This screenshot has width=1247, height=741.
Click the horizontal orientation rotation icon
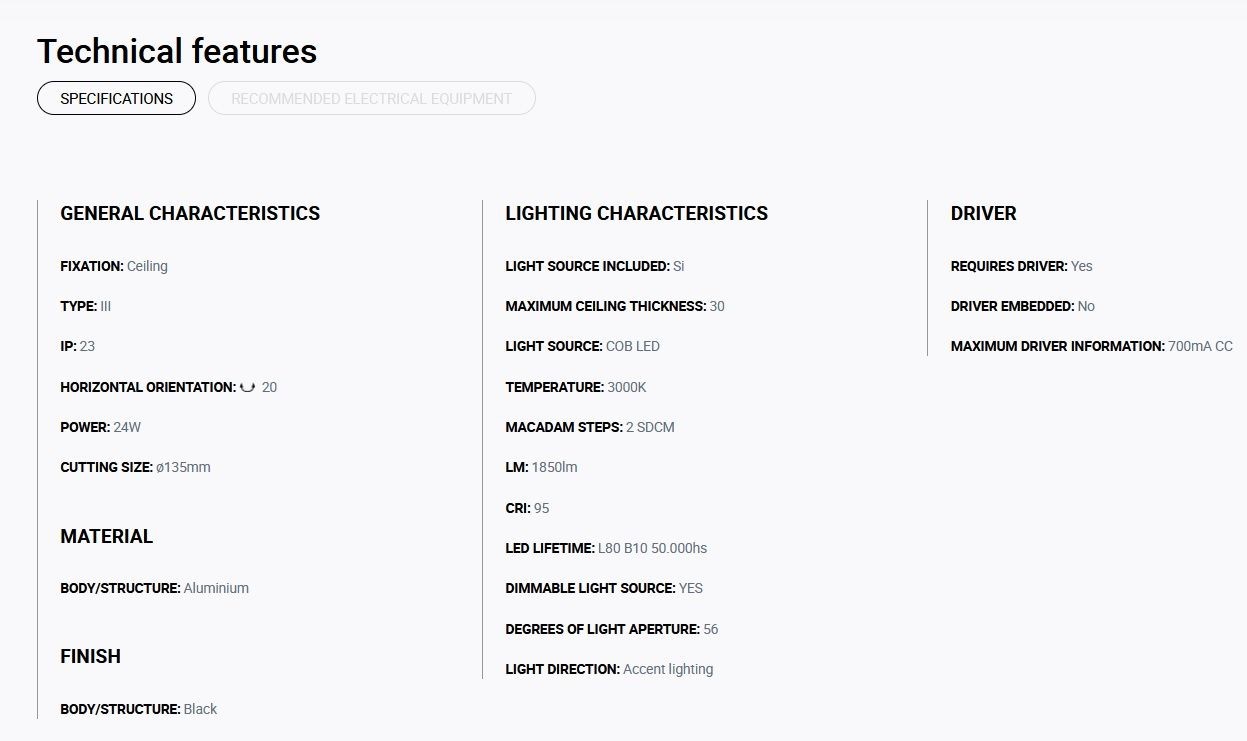(247, 387)
